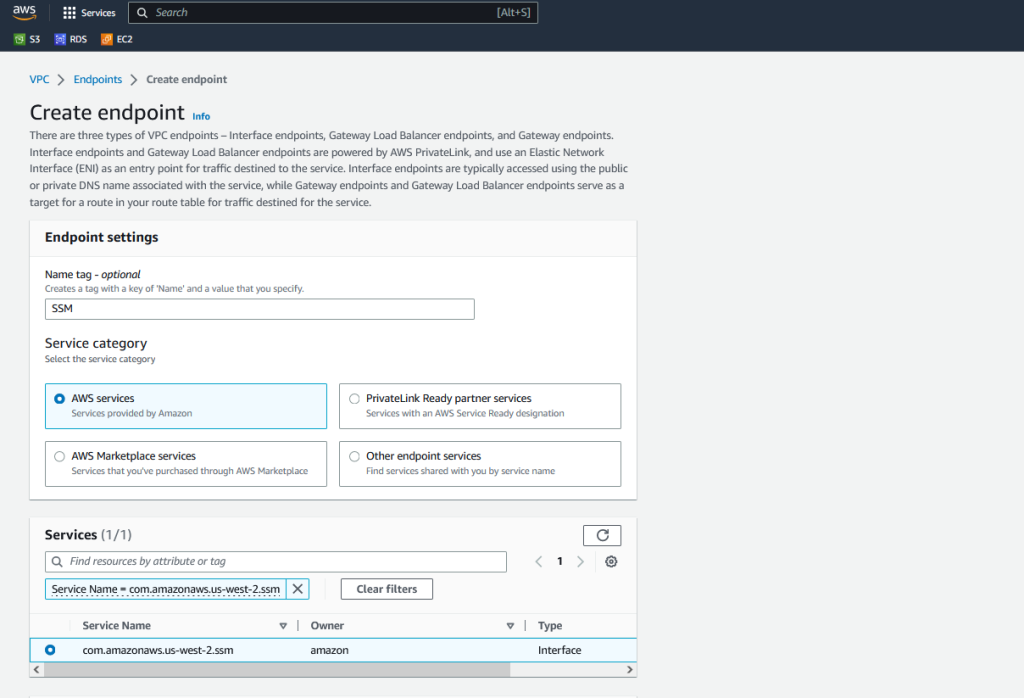The image size is (1024, 698).
Task: Select Other endpoint services option
Action: [x=354, y=456]
